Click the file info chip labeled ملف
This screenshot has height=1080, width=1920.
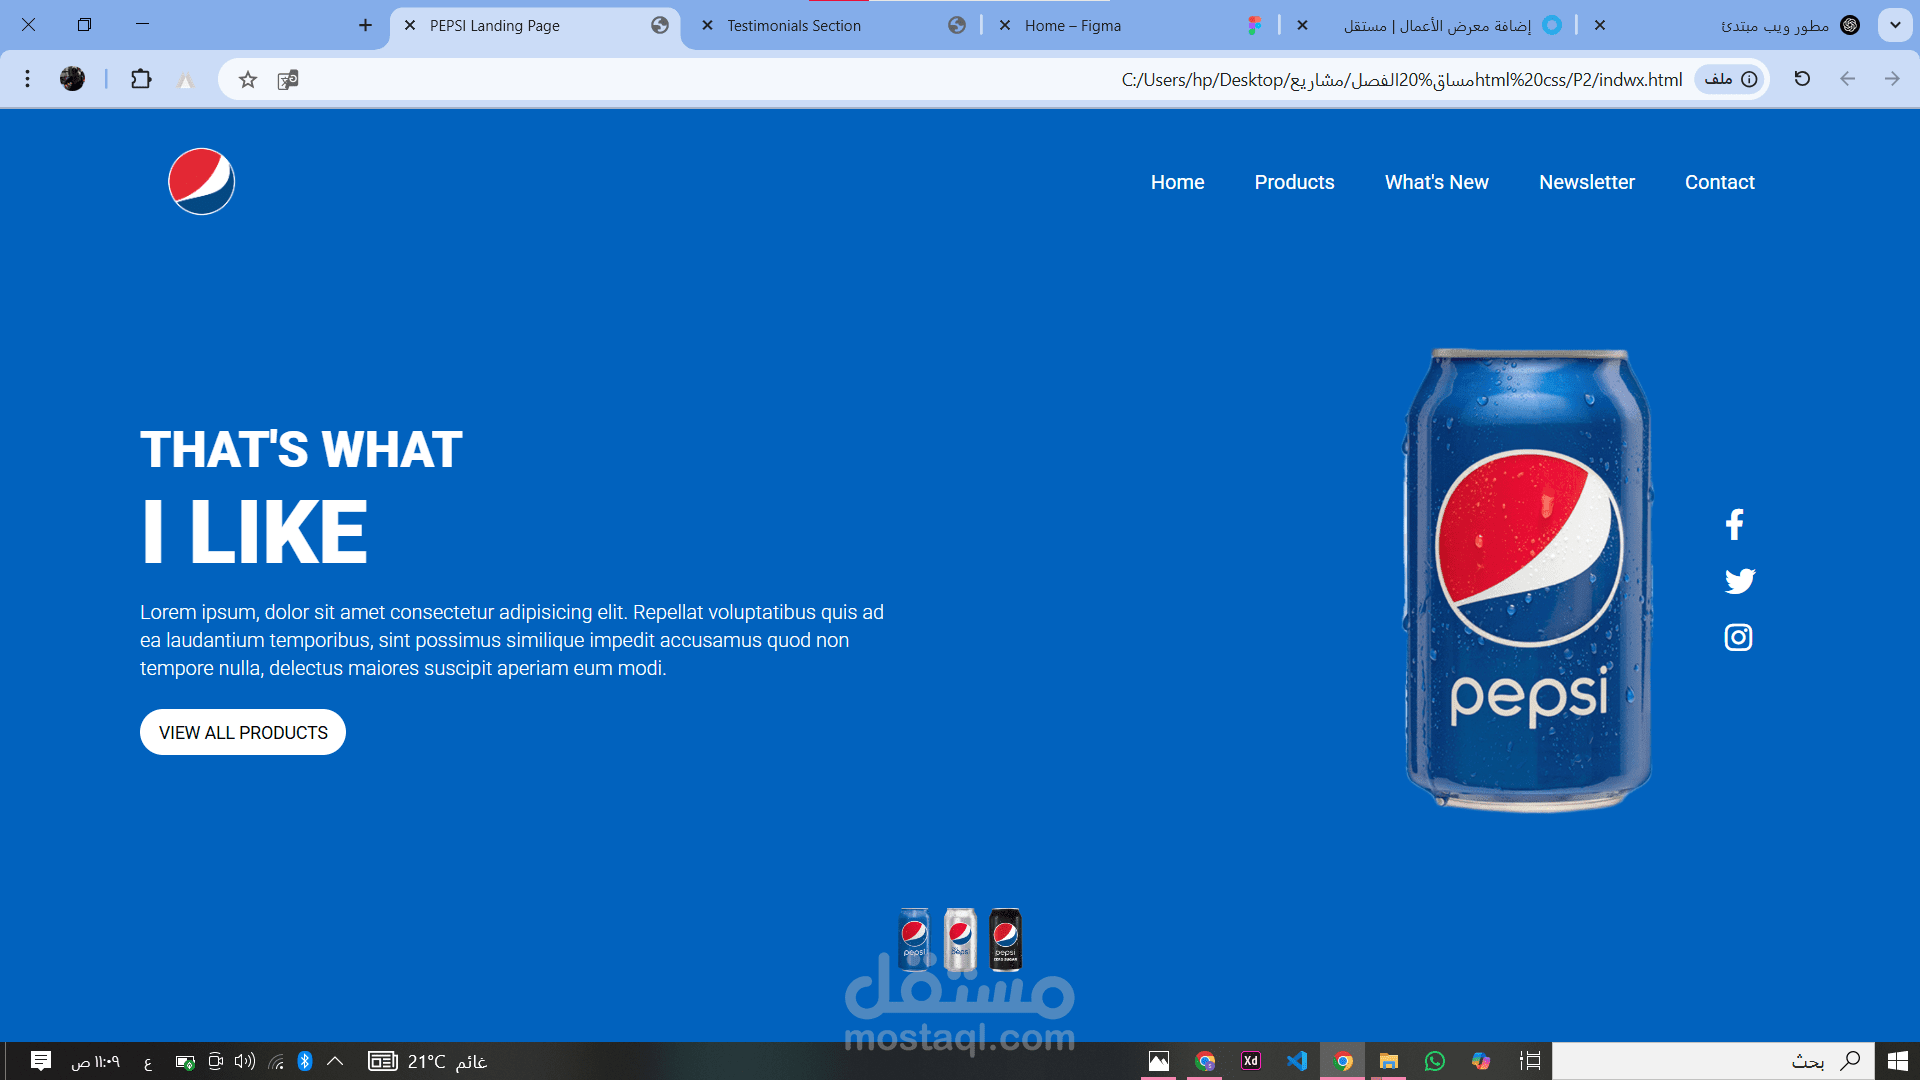[1730, 79]
